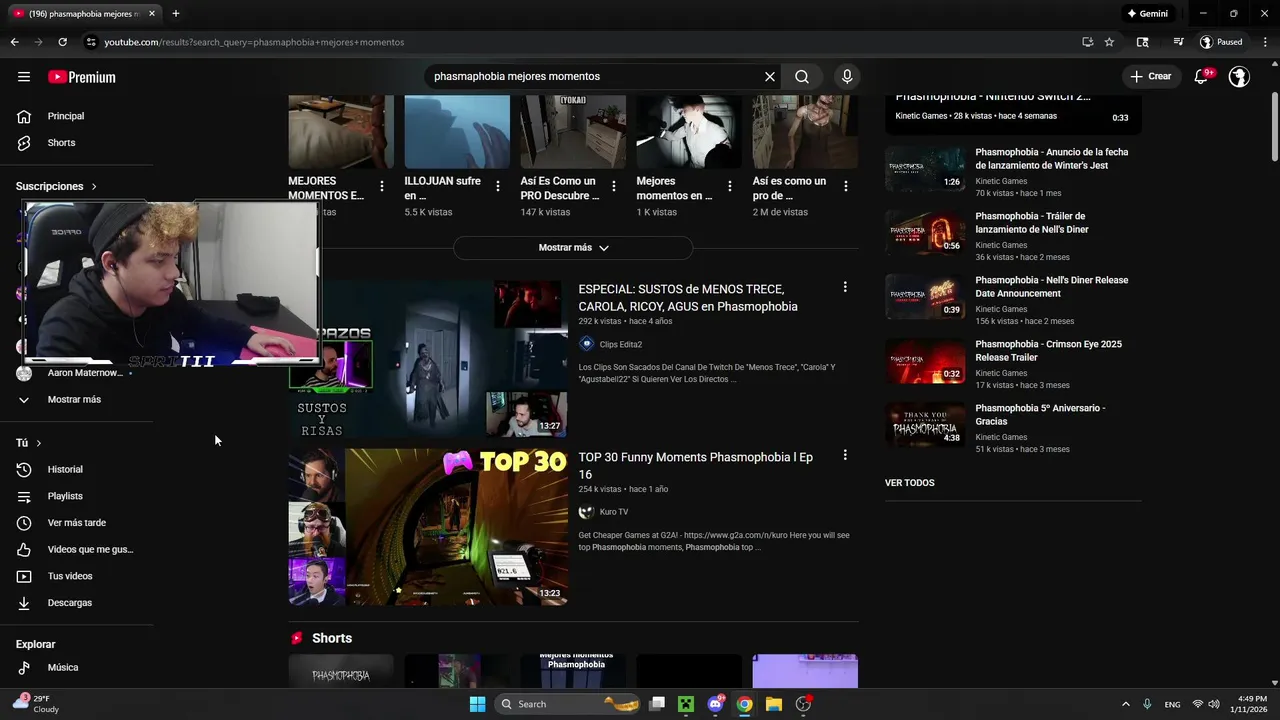The height and width of the screenshot is (720, 1280).
Task: Click VER TODOS in the side panel
Action: (910, 483)
